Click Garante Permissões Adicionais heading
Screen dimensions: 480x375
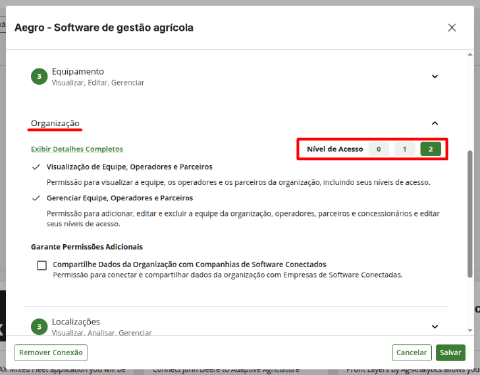point(87,247)
